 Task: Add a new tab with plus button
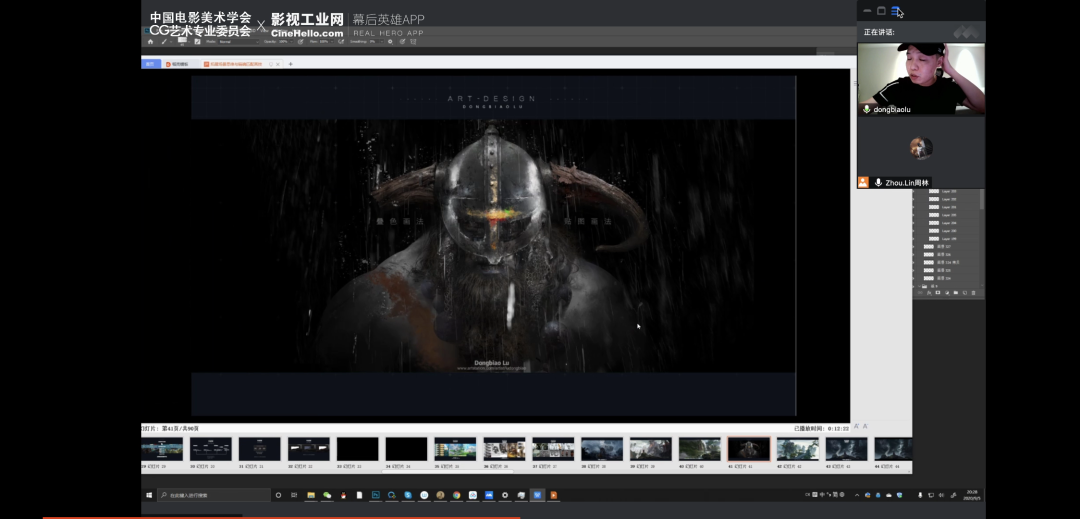(291, 64)
